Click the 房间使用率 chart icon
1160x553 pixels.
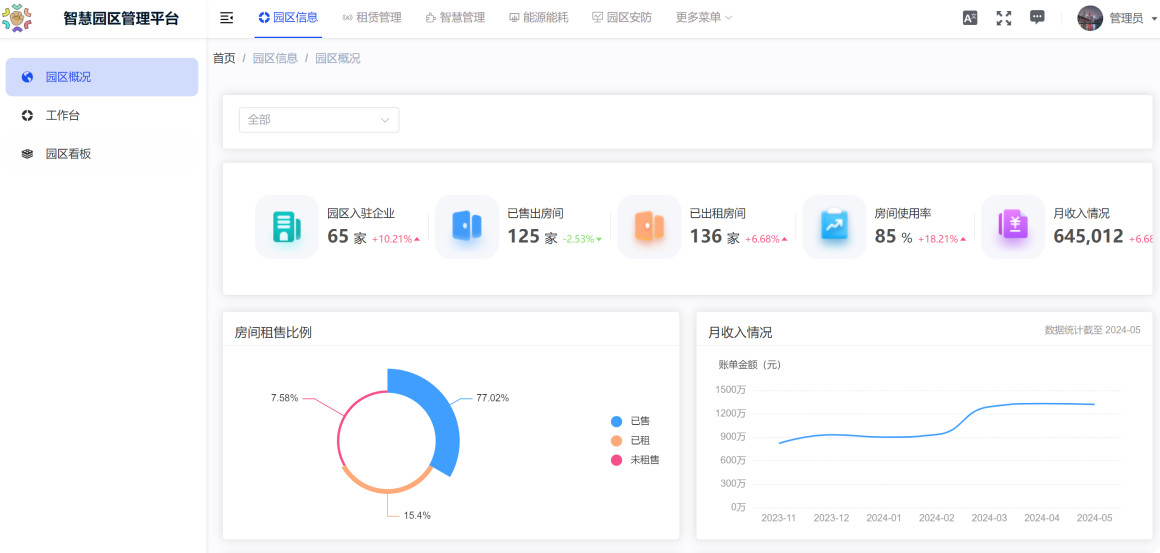(834, 226)
